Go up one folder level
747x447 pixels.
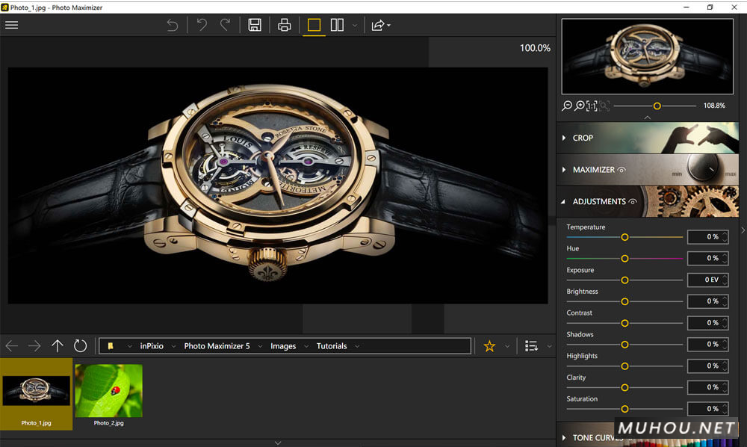[x=57, y=346]
